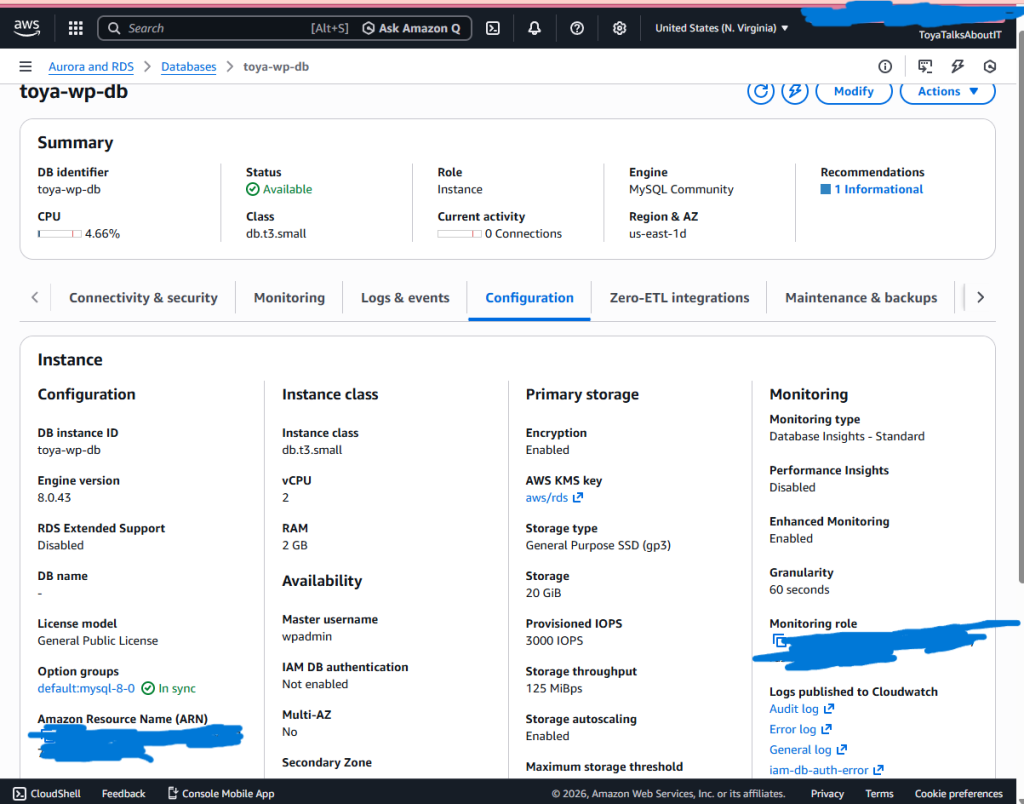The image size is (1024, 804).
Task: Open the N. Virginia region selector
Action: [721, 28]
